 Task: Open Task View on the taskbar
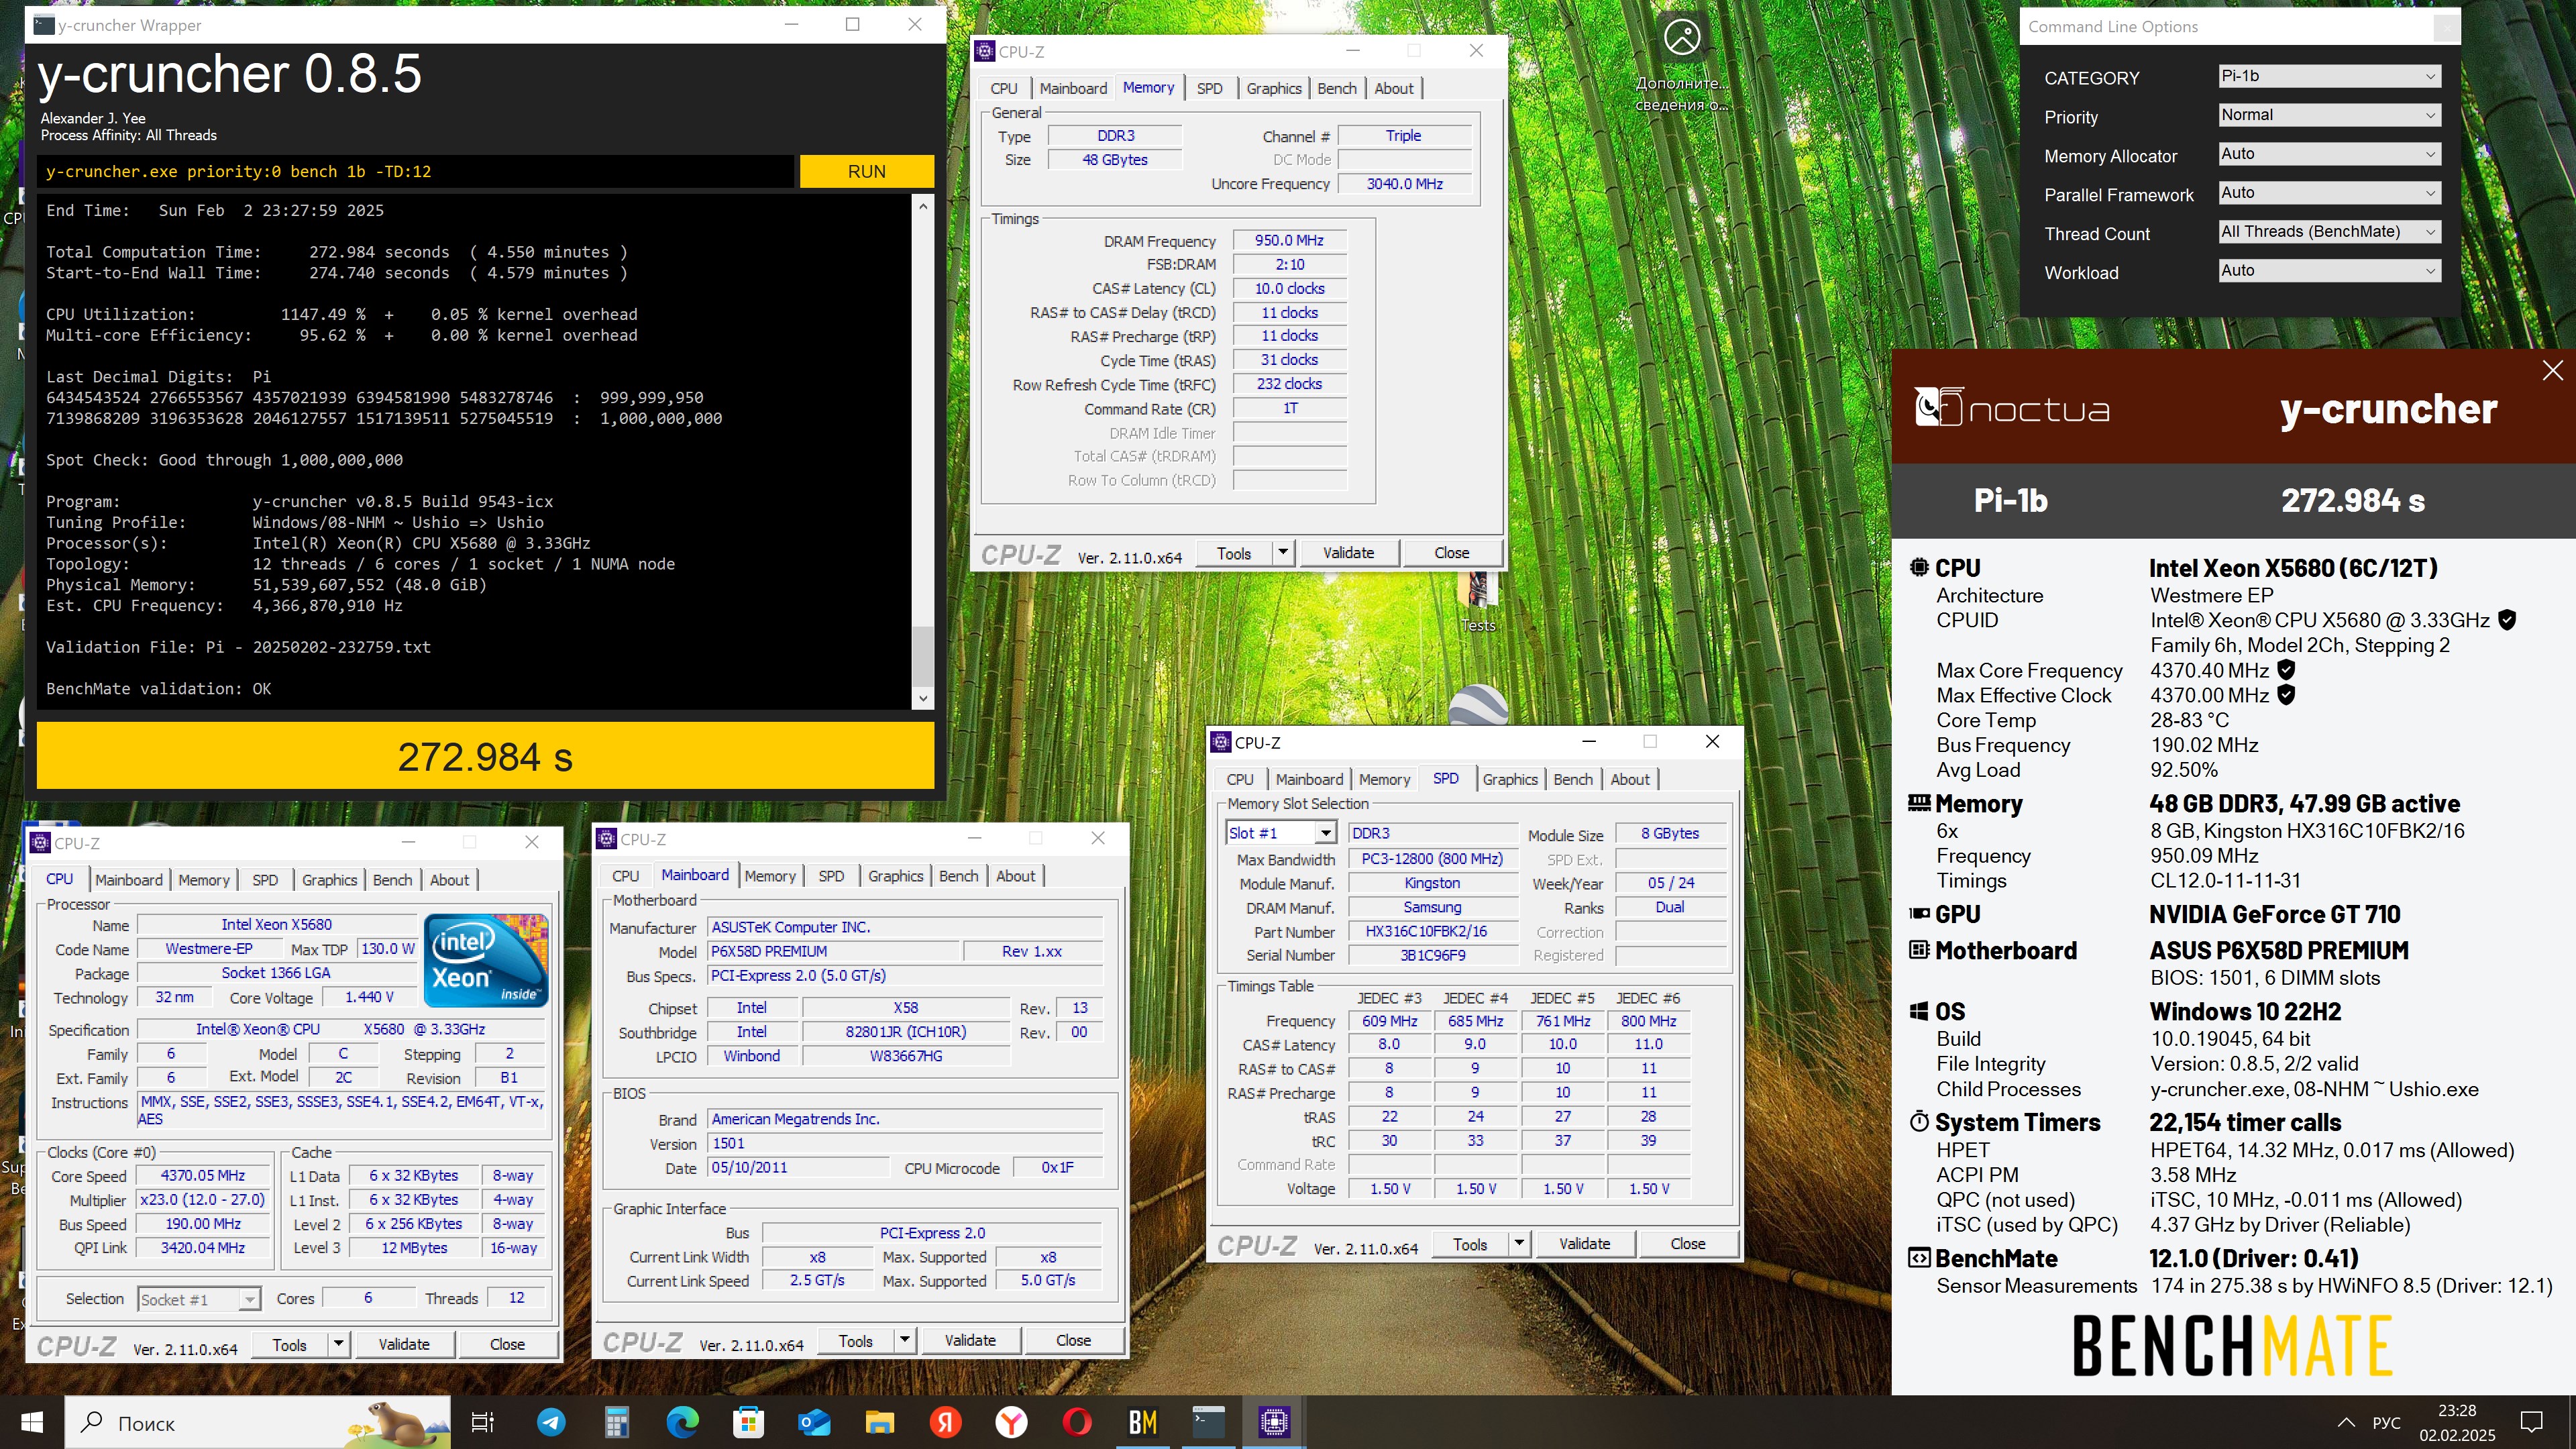point(482,1422)
